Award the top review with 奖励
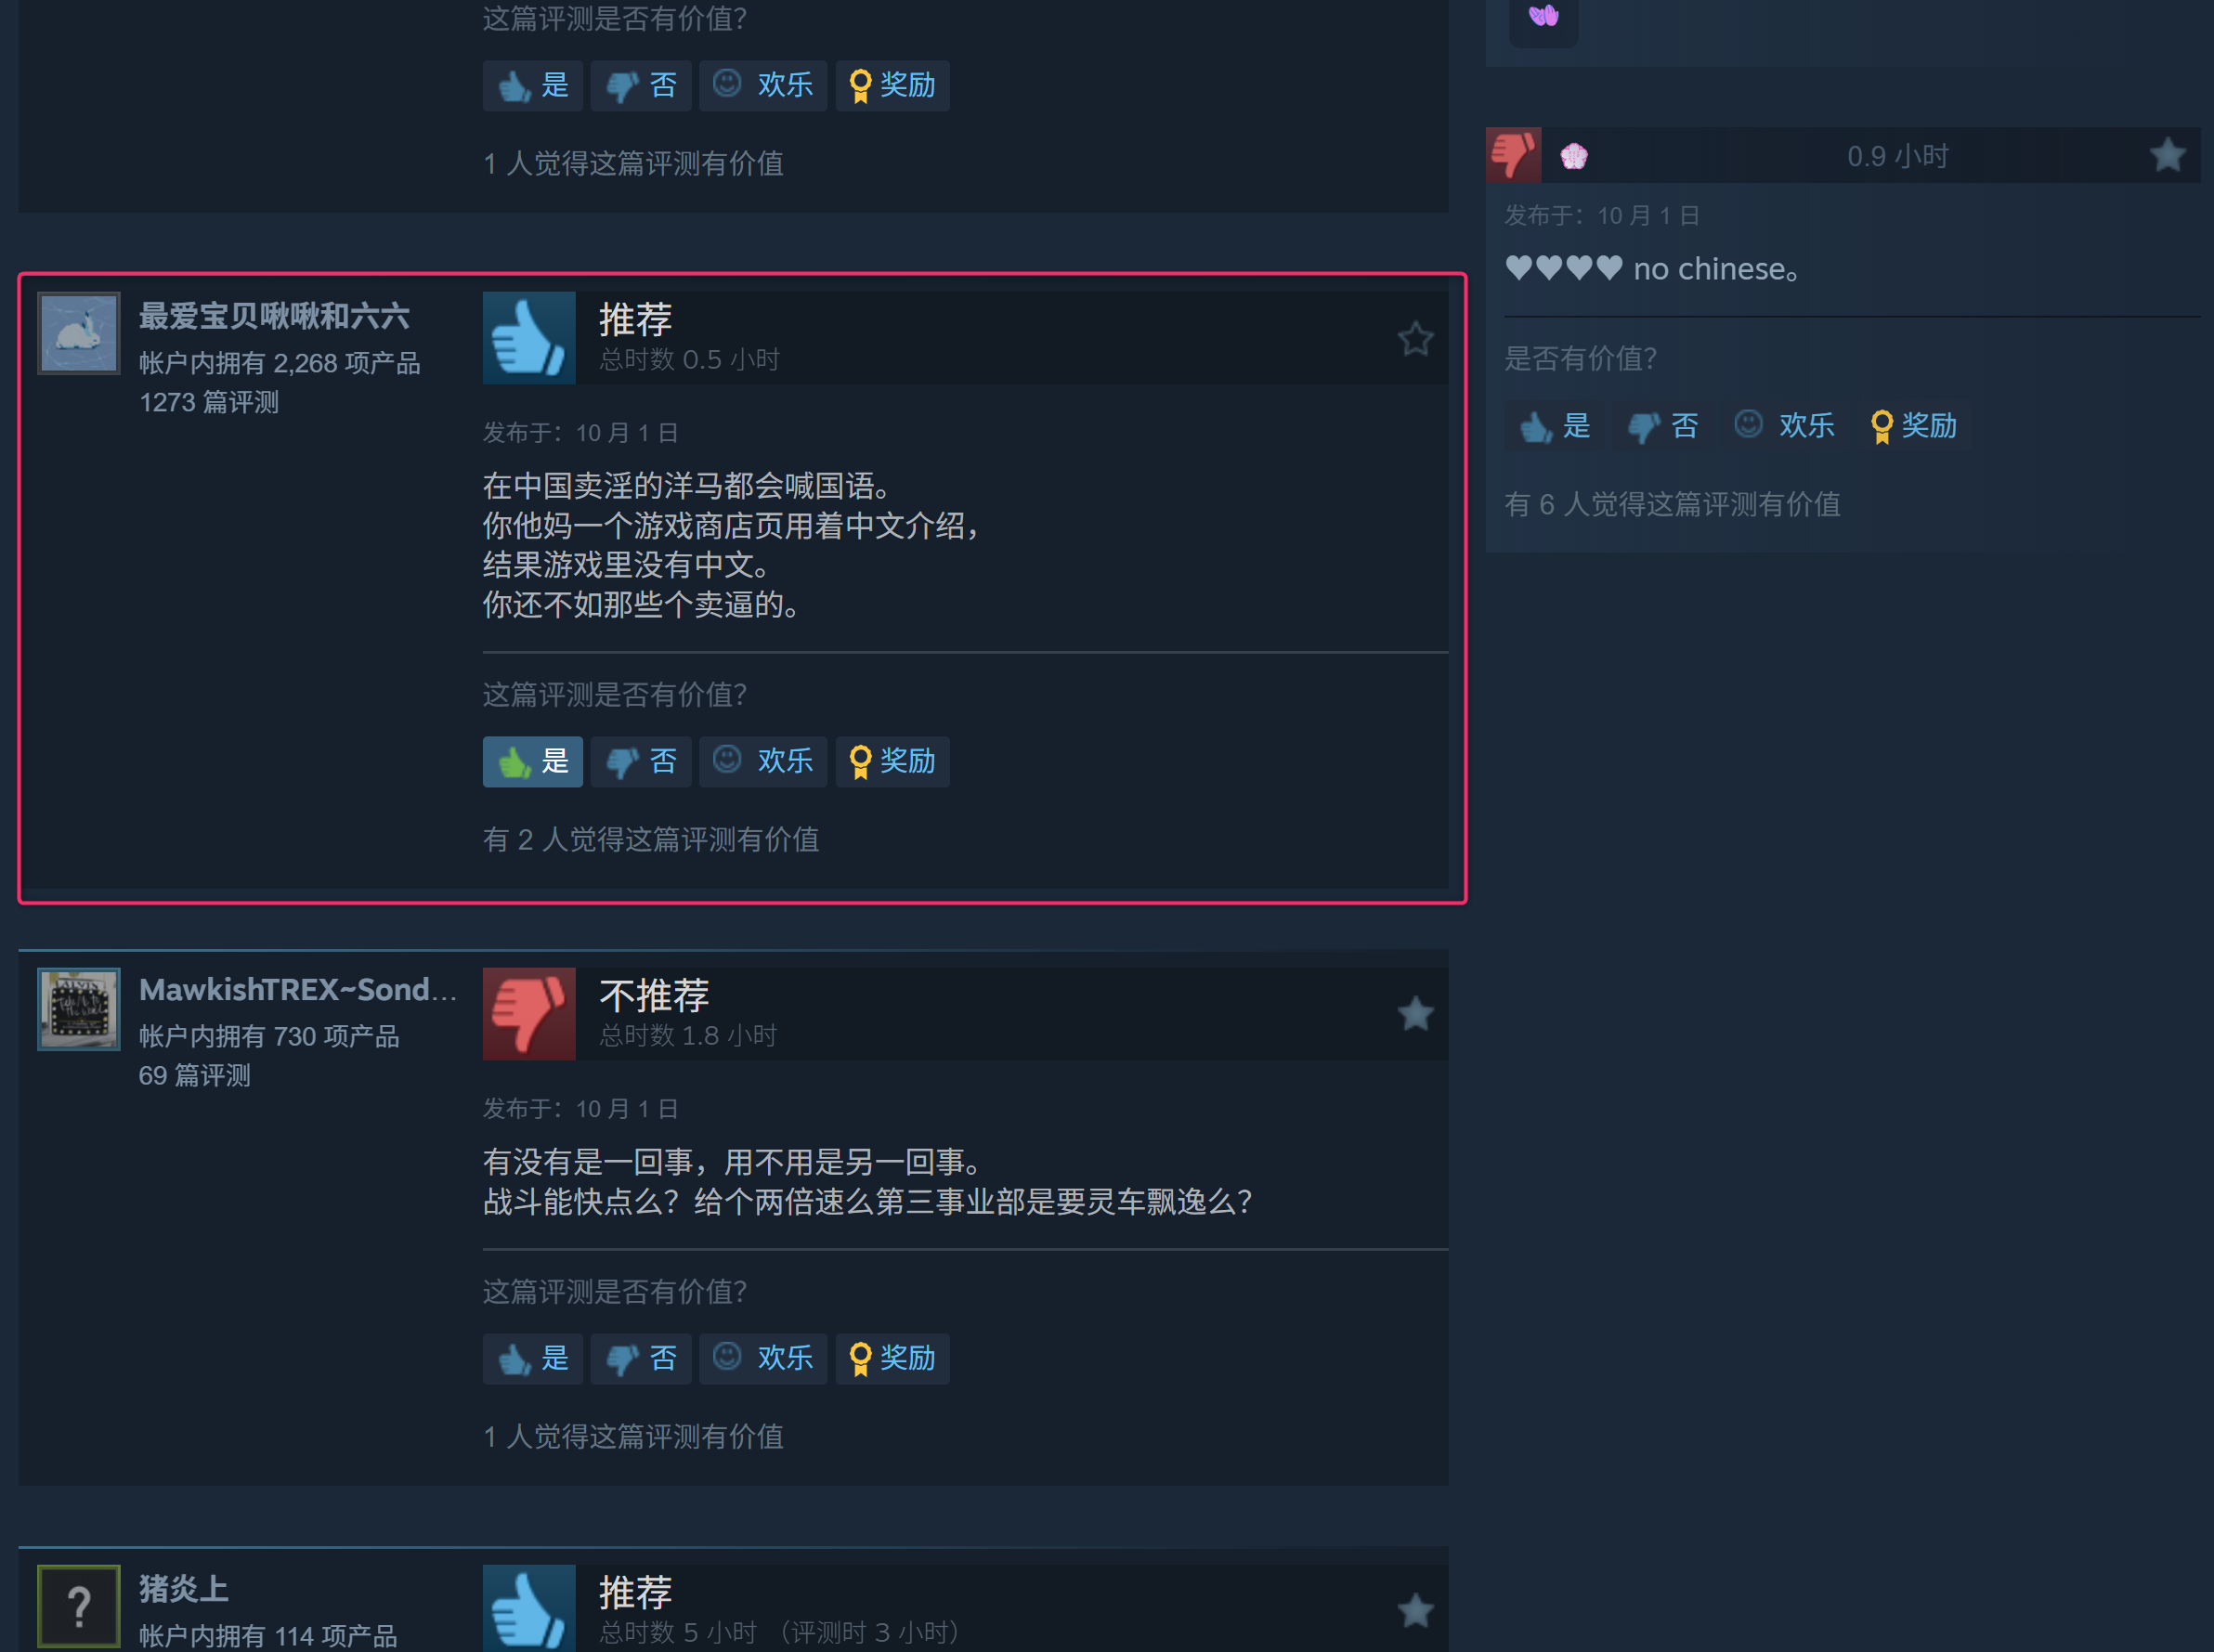This screenshot has height=1652, width=2214. (892, 85)
